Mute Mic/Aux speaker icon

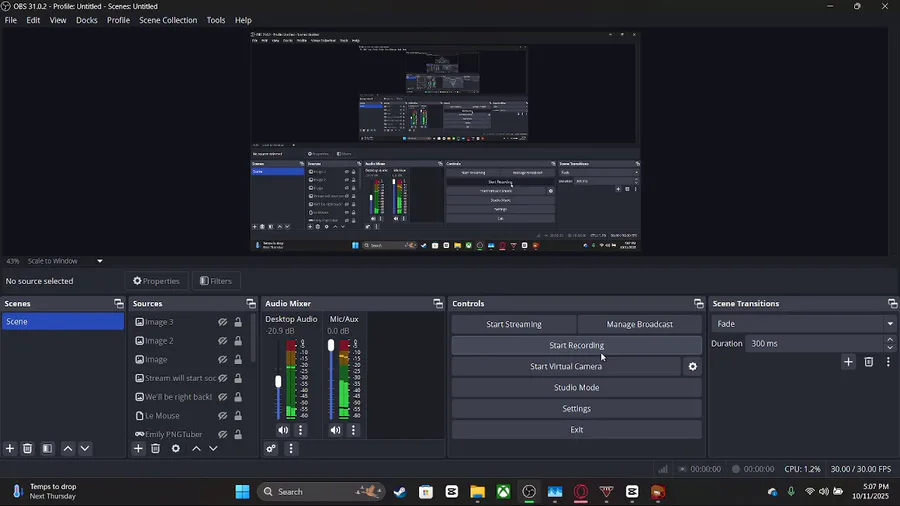336,430
